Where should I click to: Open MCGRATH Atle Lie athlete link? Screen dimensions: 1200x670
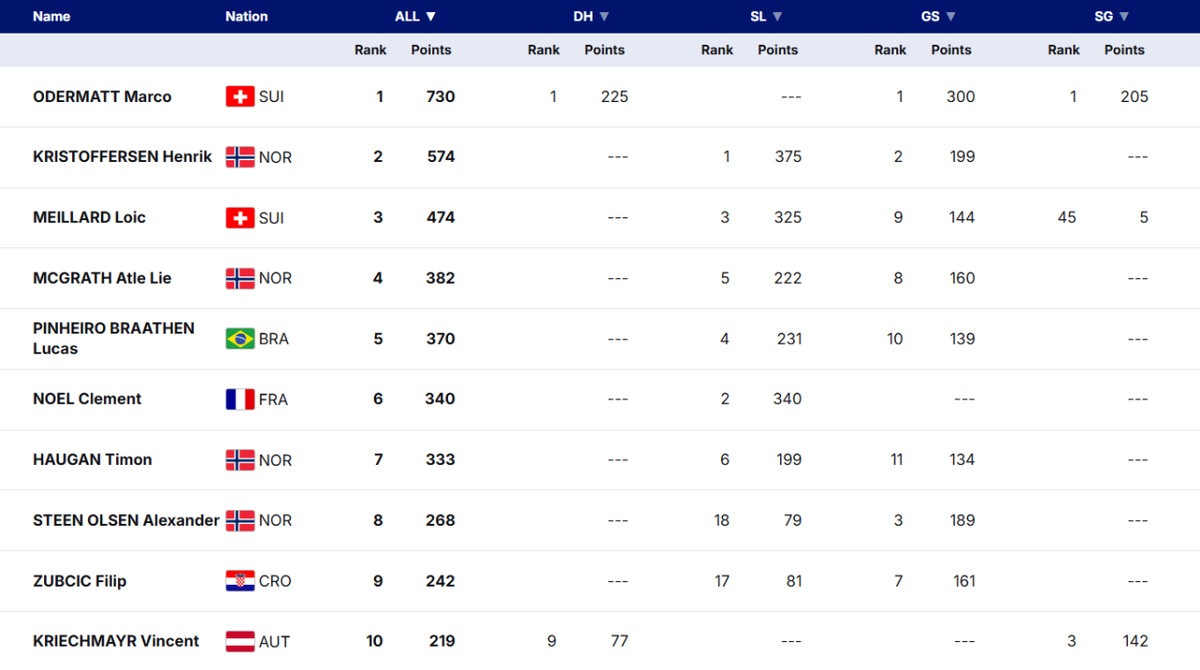[x=102, y=278]
